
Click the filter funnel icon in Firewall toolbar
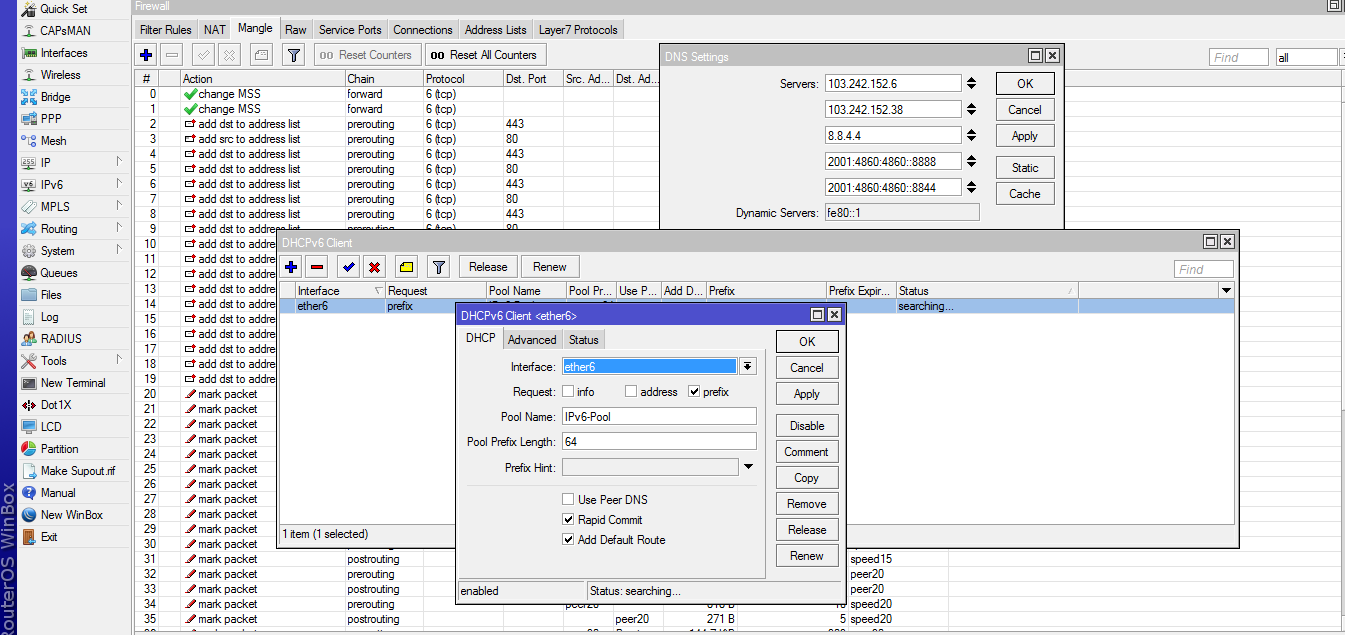[293, 55]
